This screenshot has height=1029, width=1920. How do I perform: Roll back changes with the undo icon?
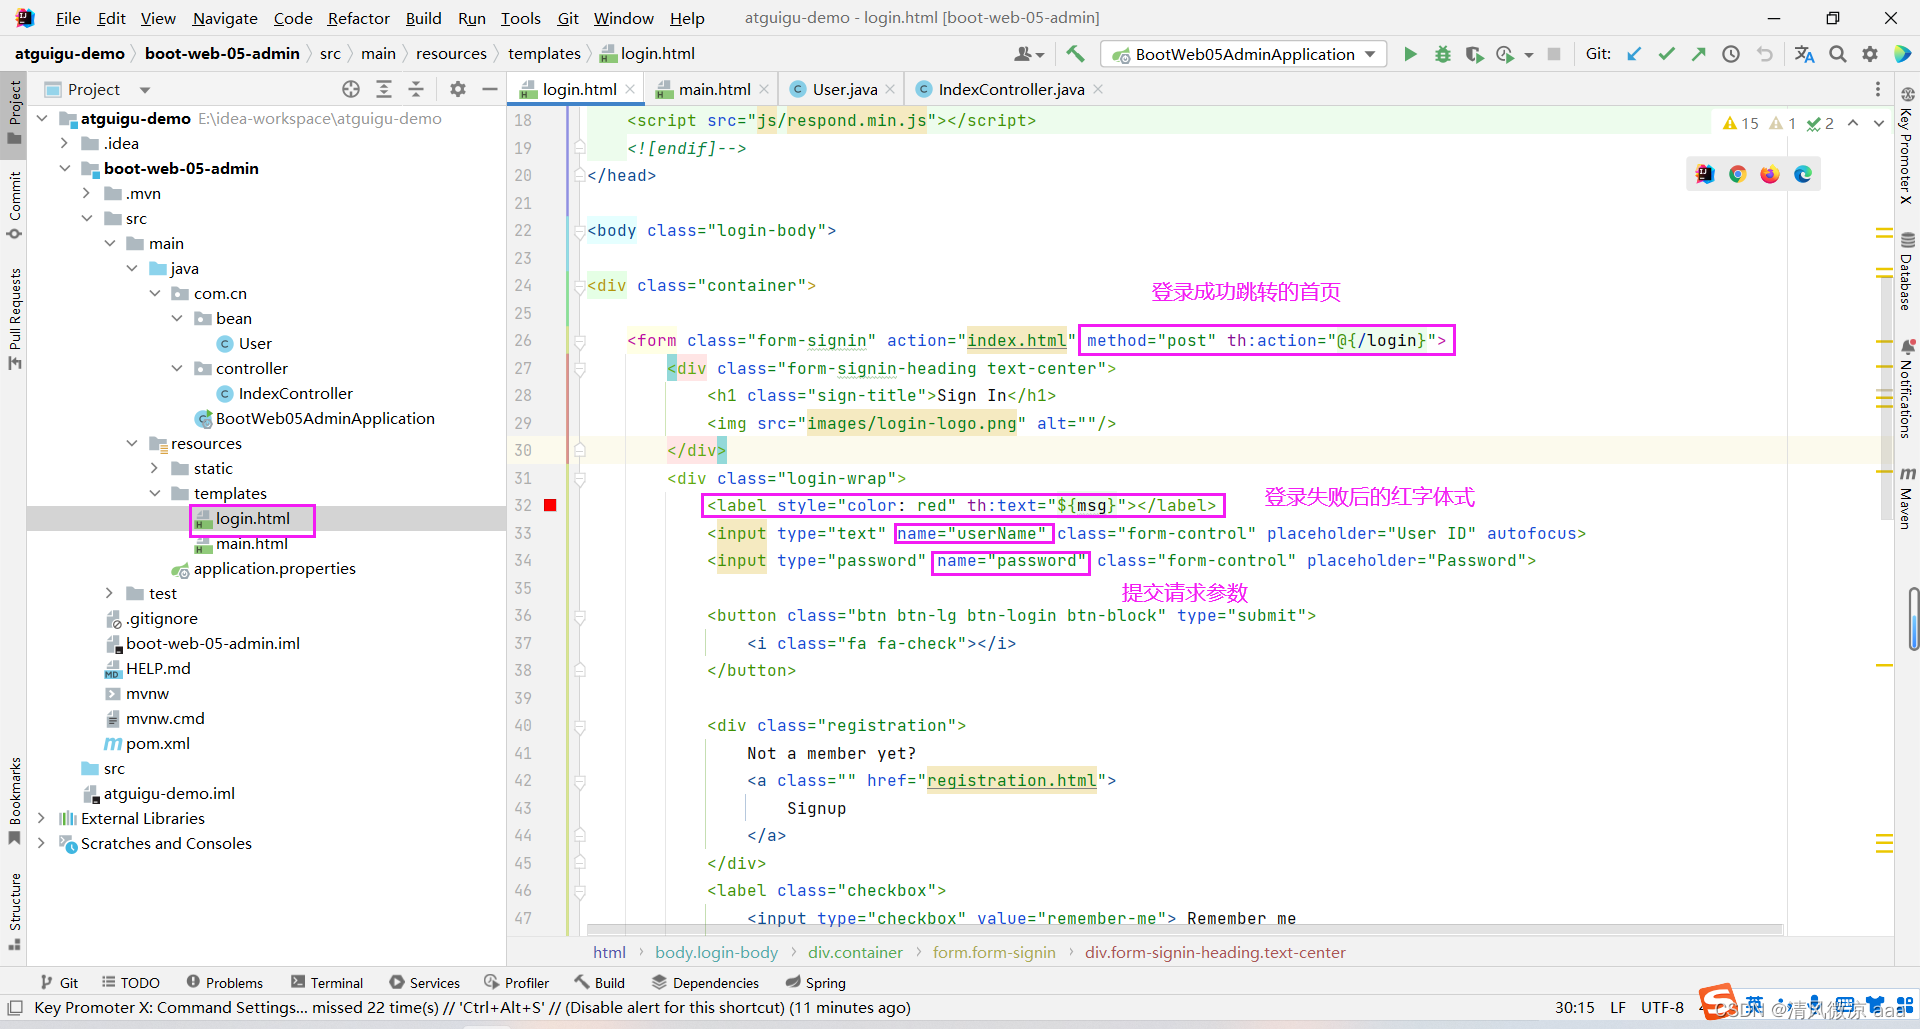pos(1764,54)
